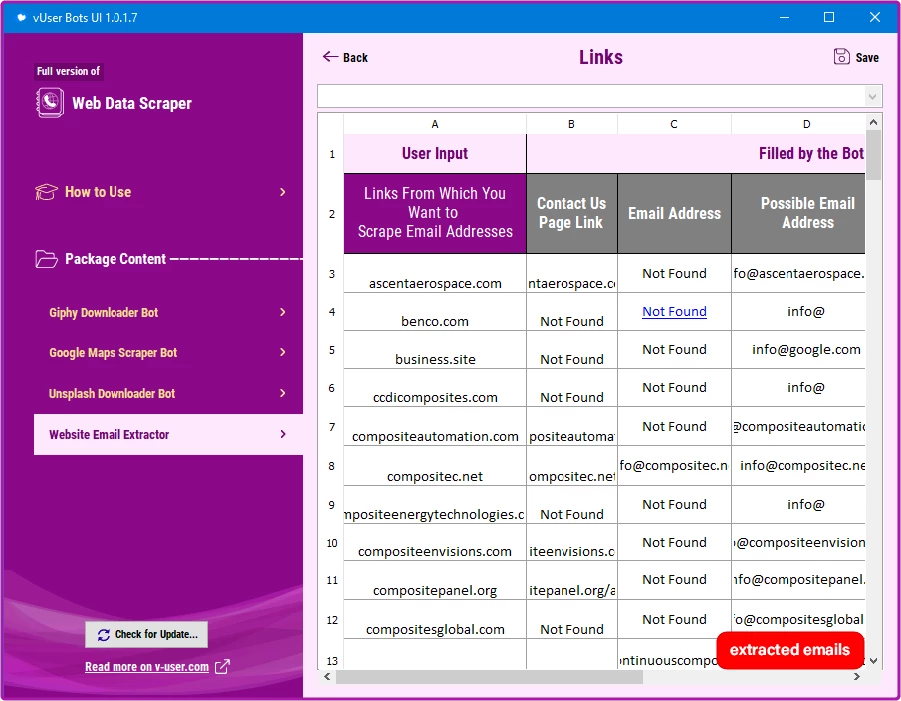
Task: Click the cell 'ccdicomposites.com'
Action: point(435,388)
